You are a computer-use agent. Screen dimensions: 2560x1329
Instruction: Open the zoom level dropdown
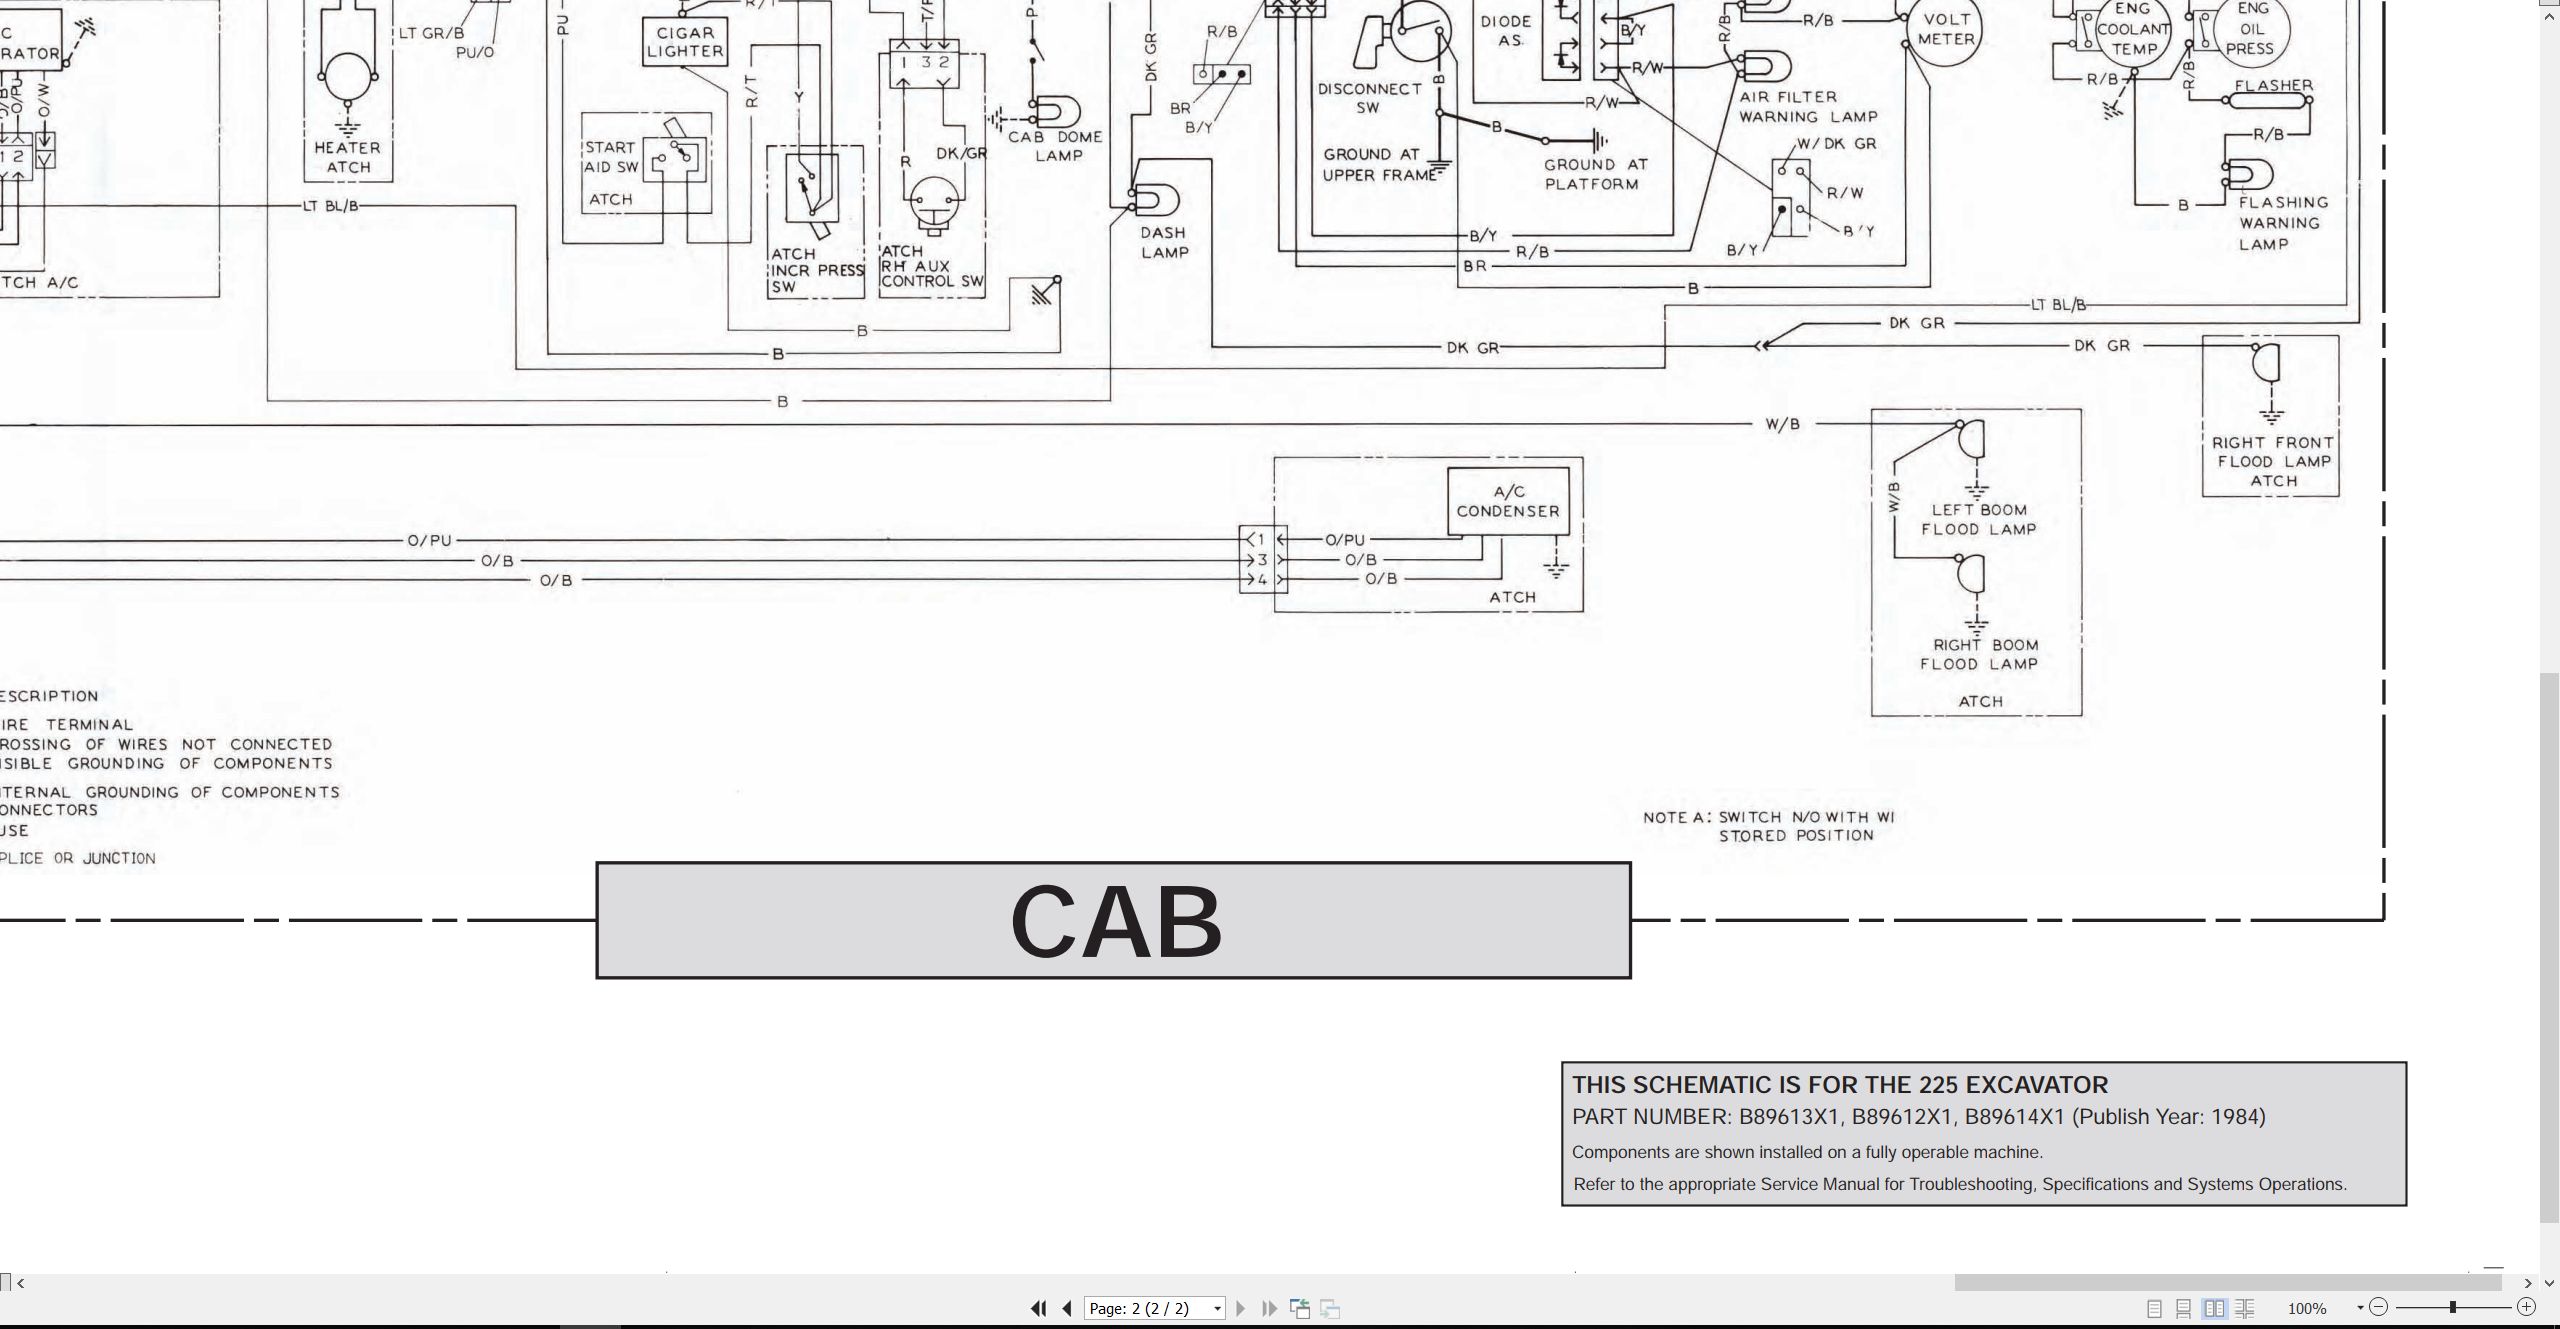point(2360,1308)
